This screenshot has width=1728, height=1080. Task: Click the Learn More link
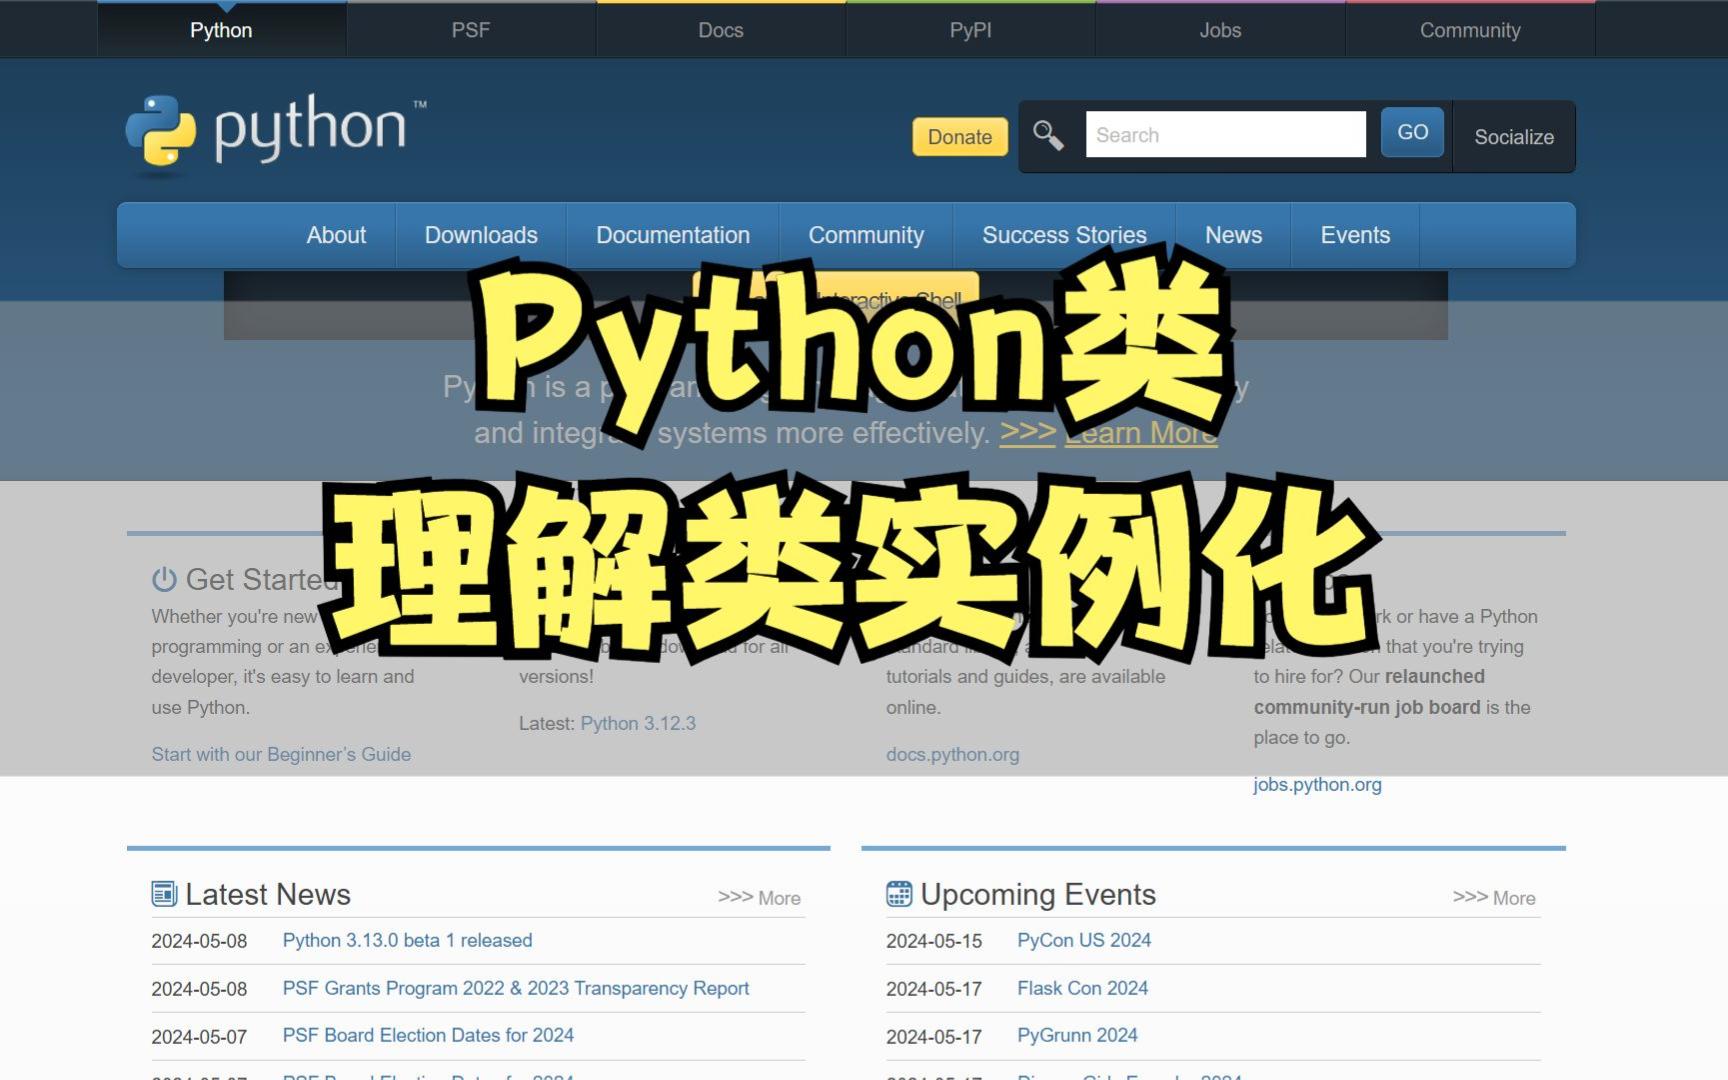tap(1141, 433)
